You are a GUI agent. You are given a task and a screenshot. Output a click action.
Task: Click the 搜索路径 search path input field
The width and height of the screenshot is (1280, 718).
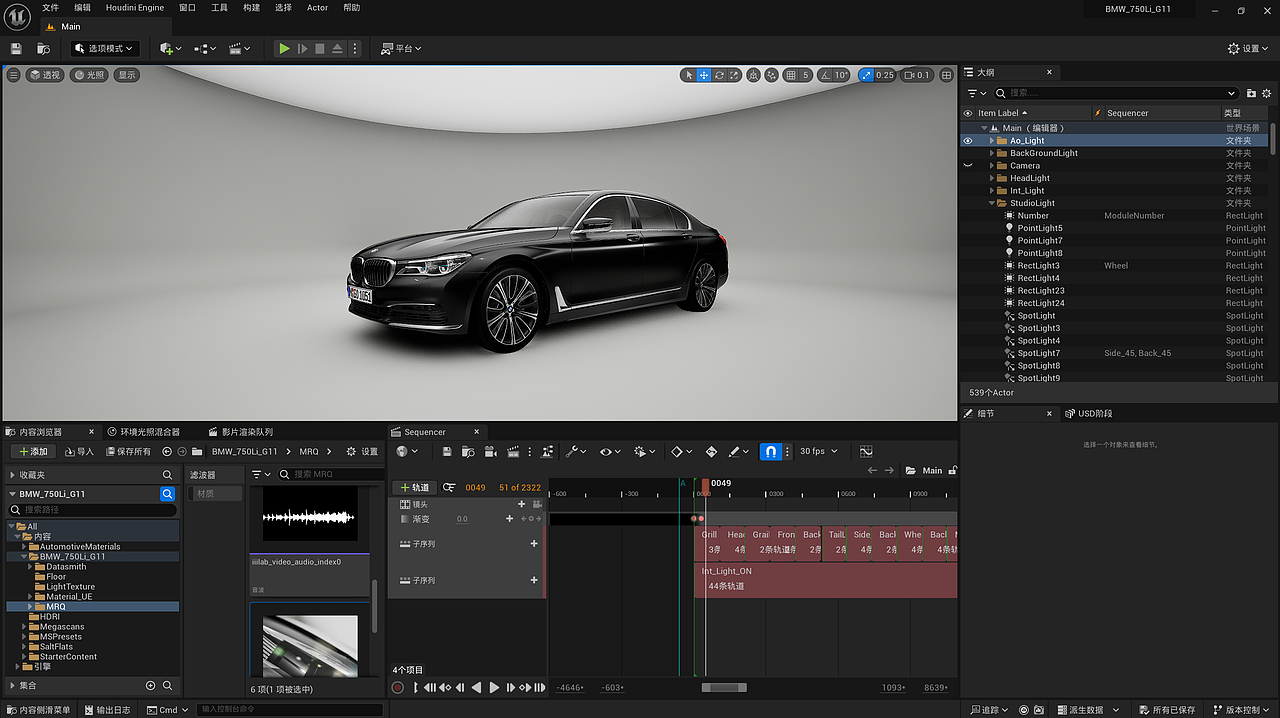pos(92,510)
